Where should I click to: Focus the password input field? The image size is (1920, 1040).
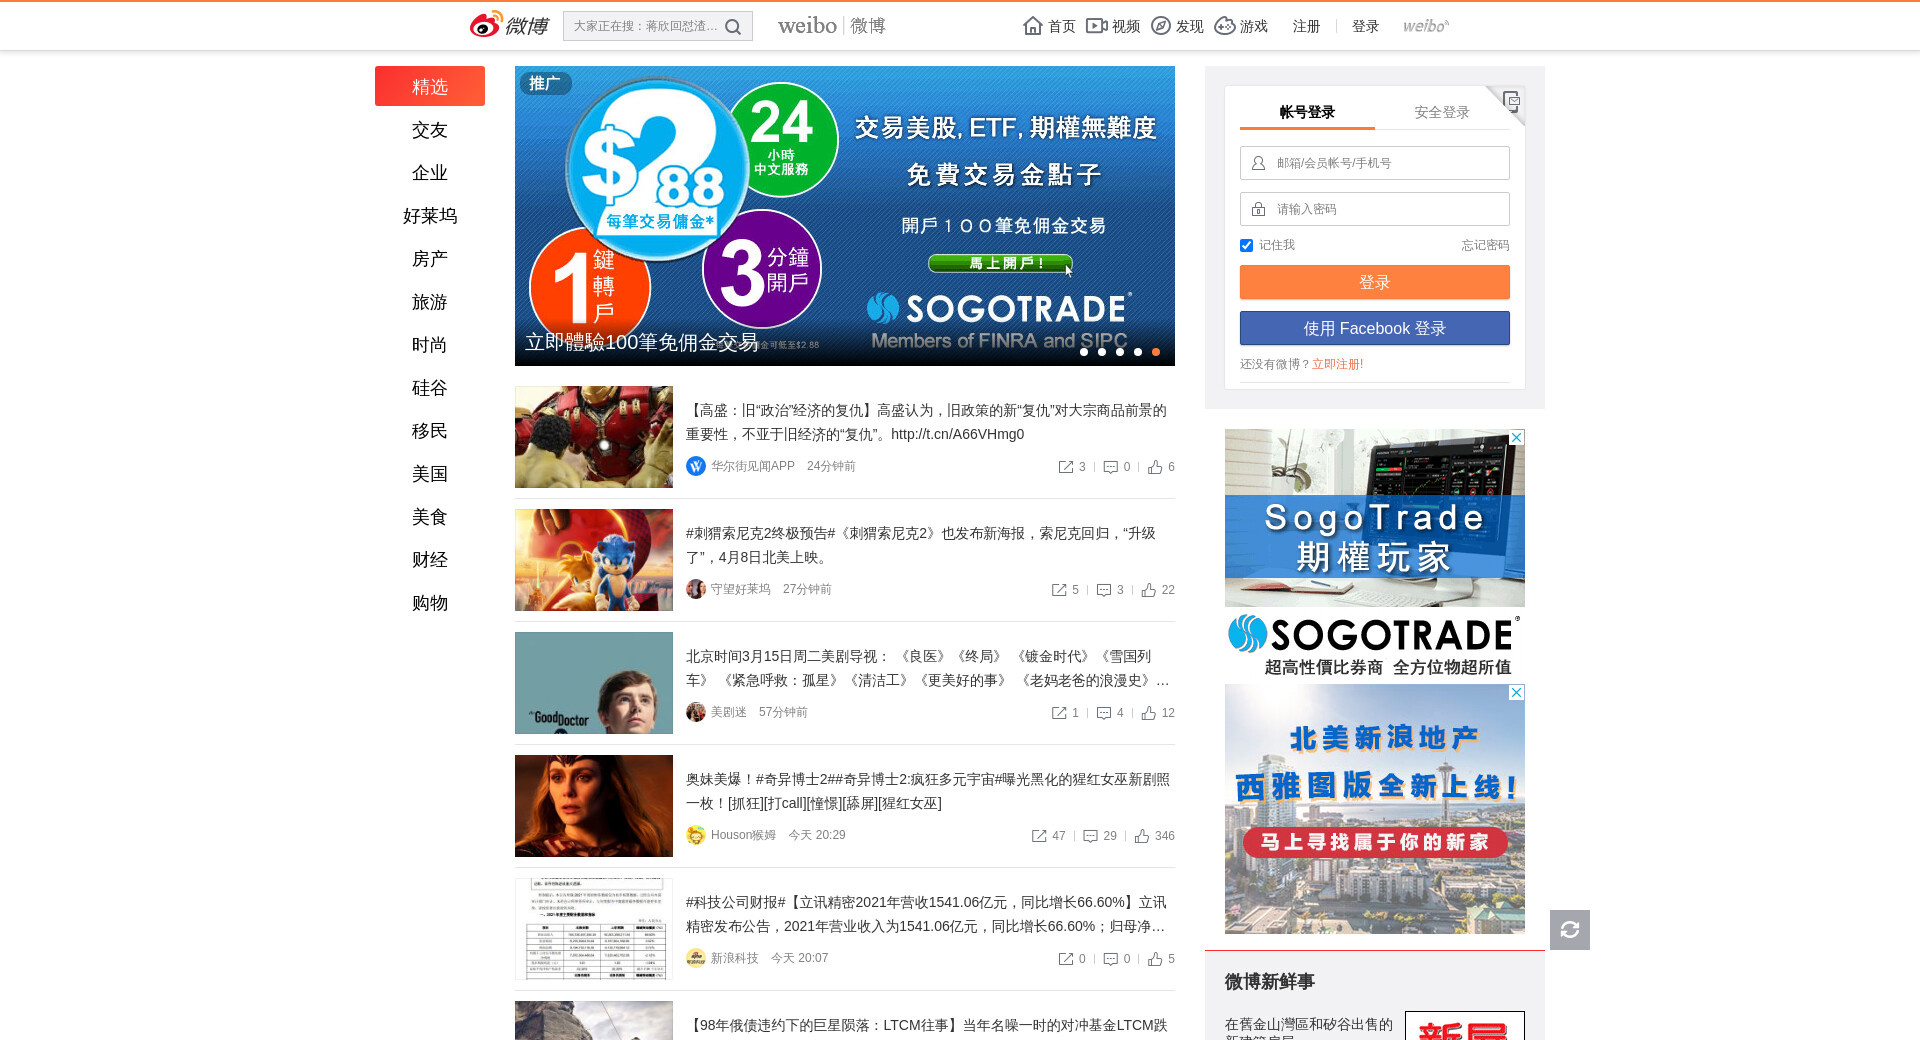point(1385,209)
